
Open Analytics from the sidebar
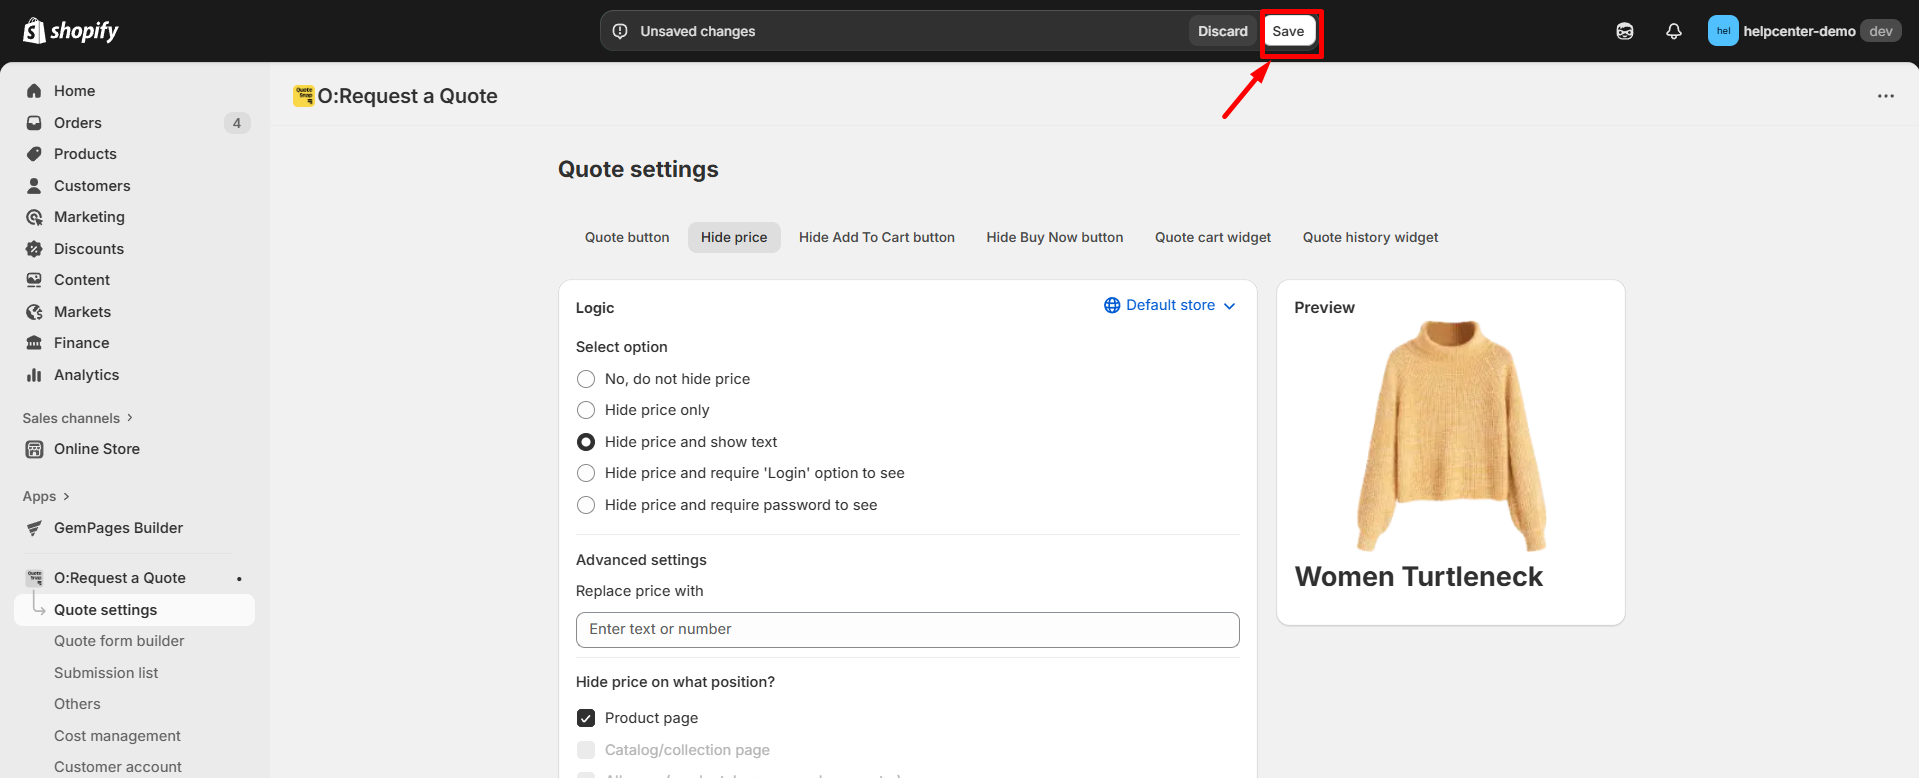pos(86,375)
